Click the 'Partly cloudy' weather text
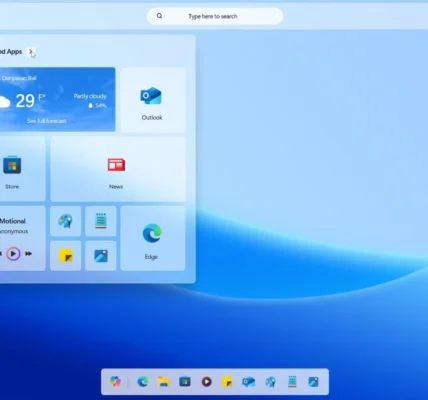The width and height of the screenshot is (428, 400). pos(90,96)
